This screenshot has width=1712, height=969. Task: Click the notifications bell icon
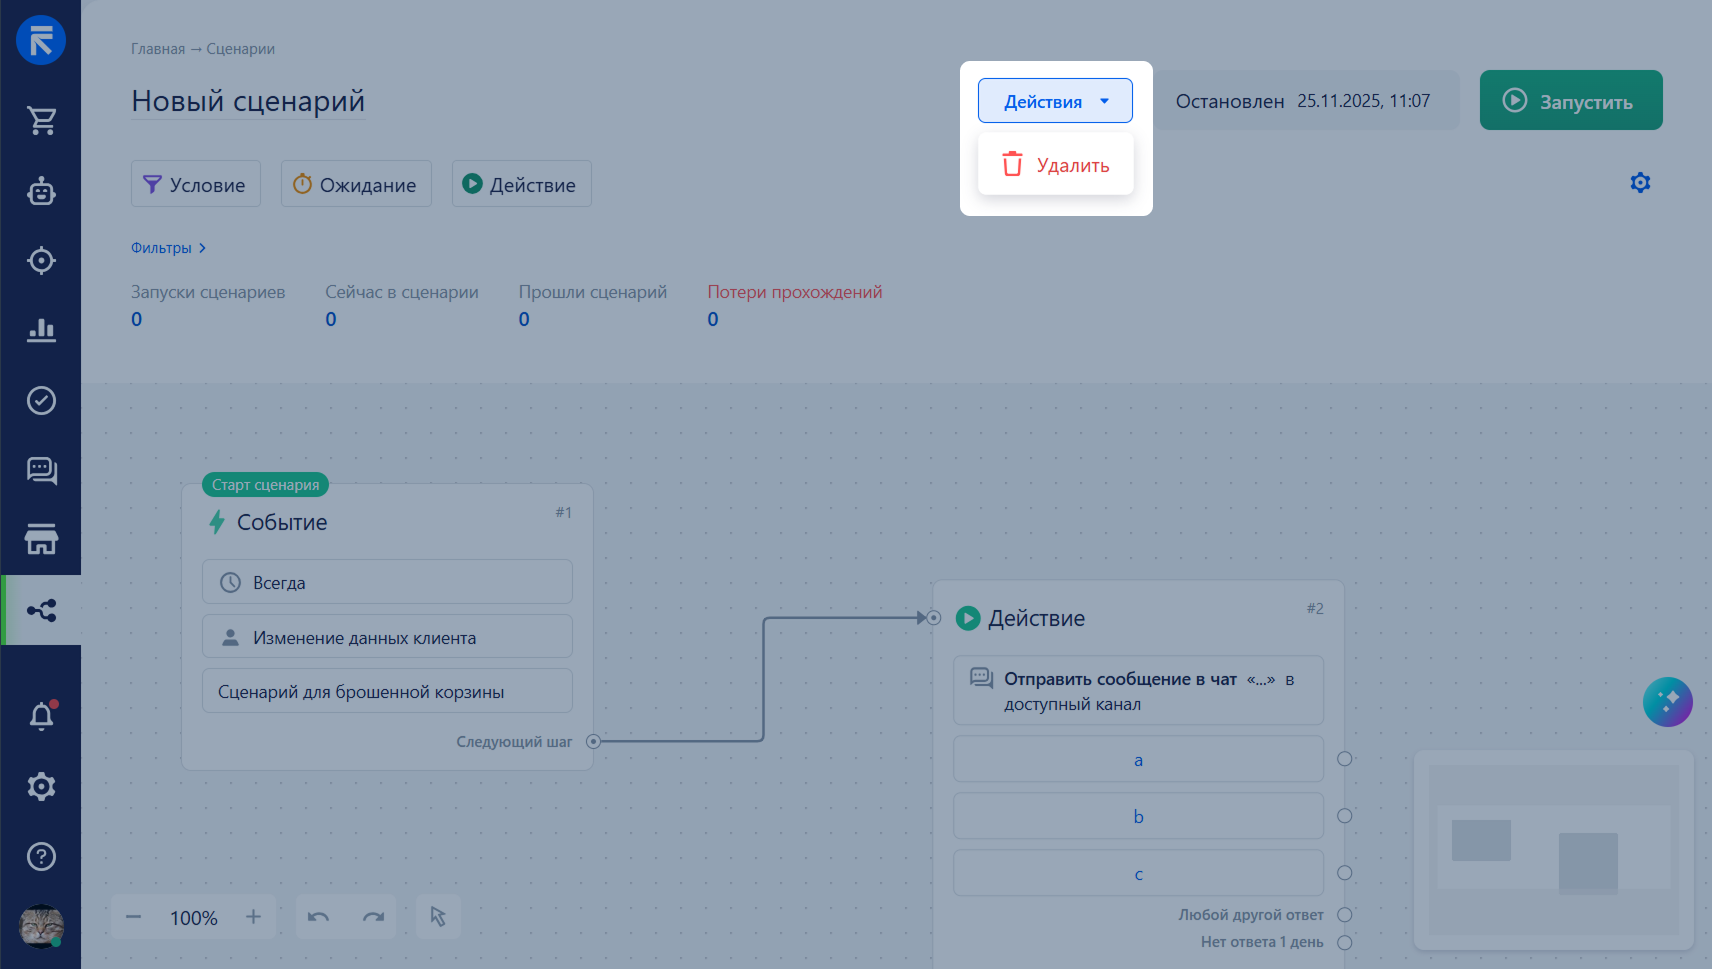point(41,716)
